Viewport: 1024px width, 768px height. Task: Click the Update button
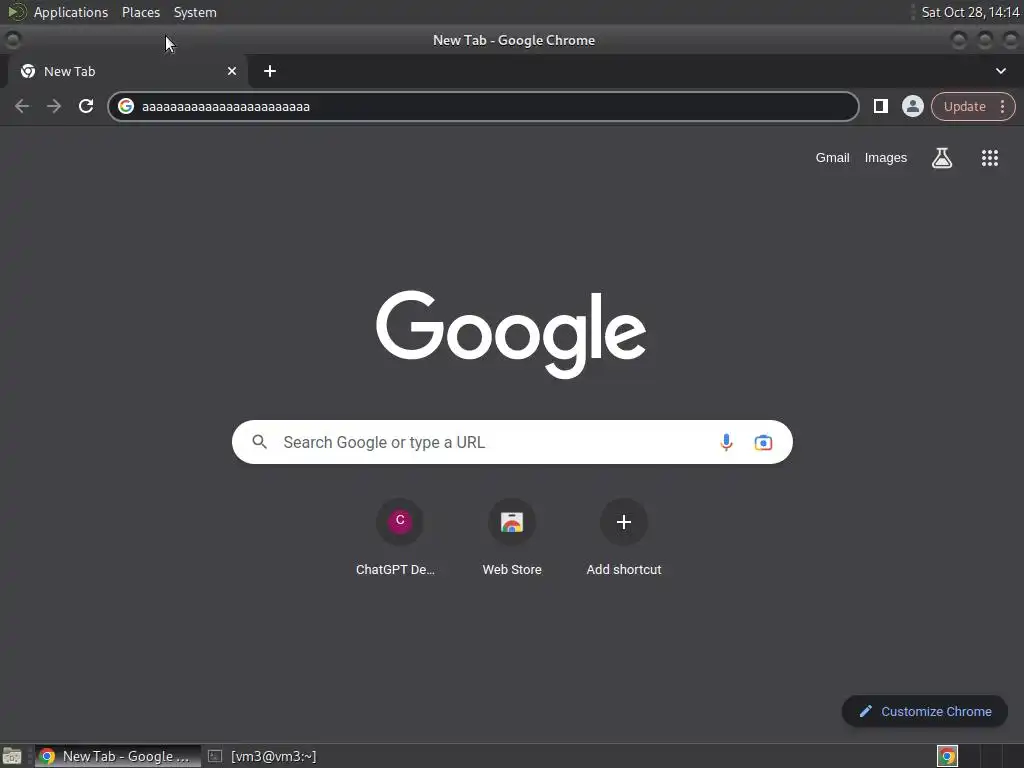coord(964,106)
